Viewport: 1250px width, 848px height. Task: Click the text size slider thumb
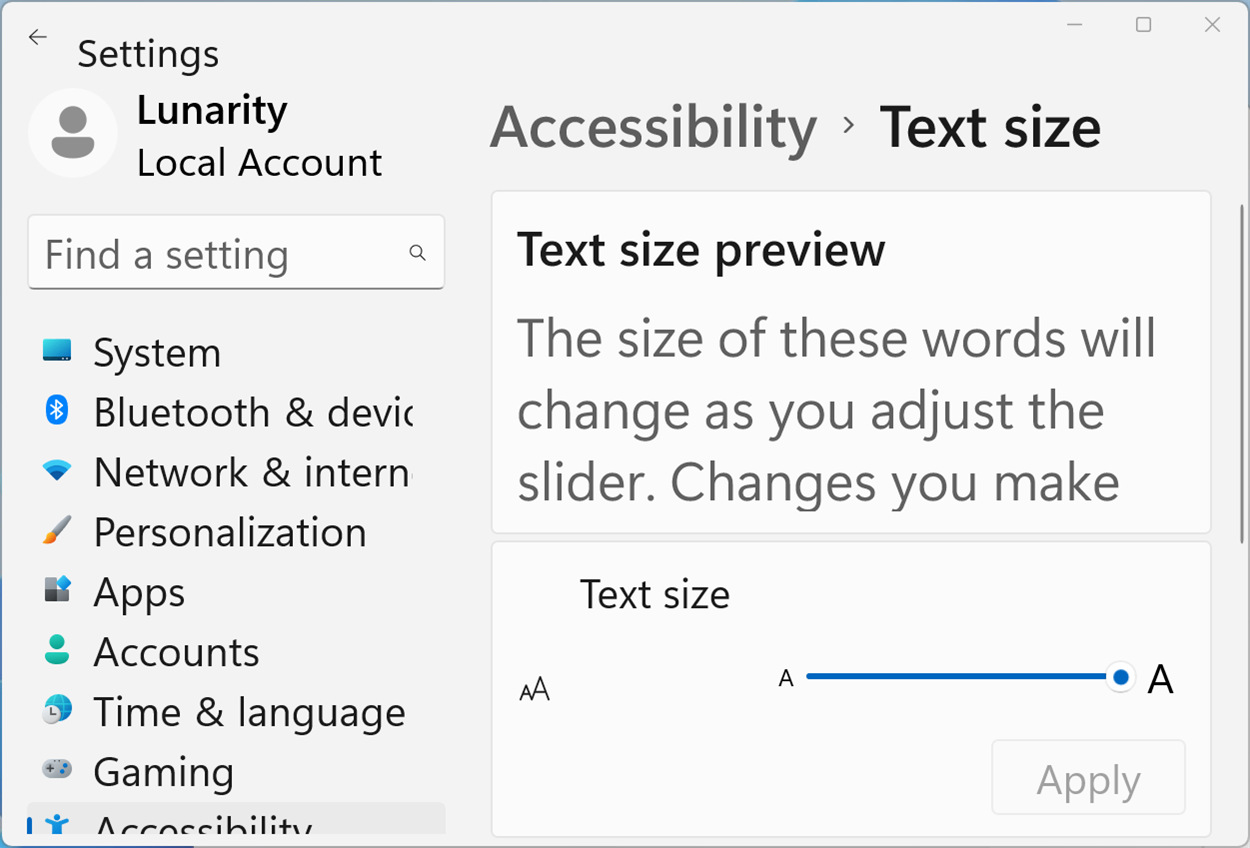click(1121, 678)
